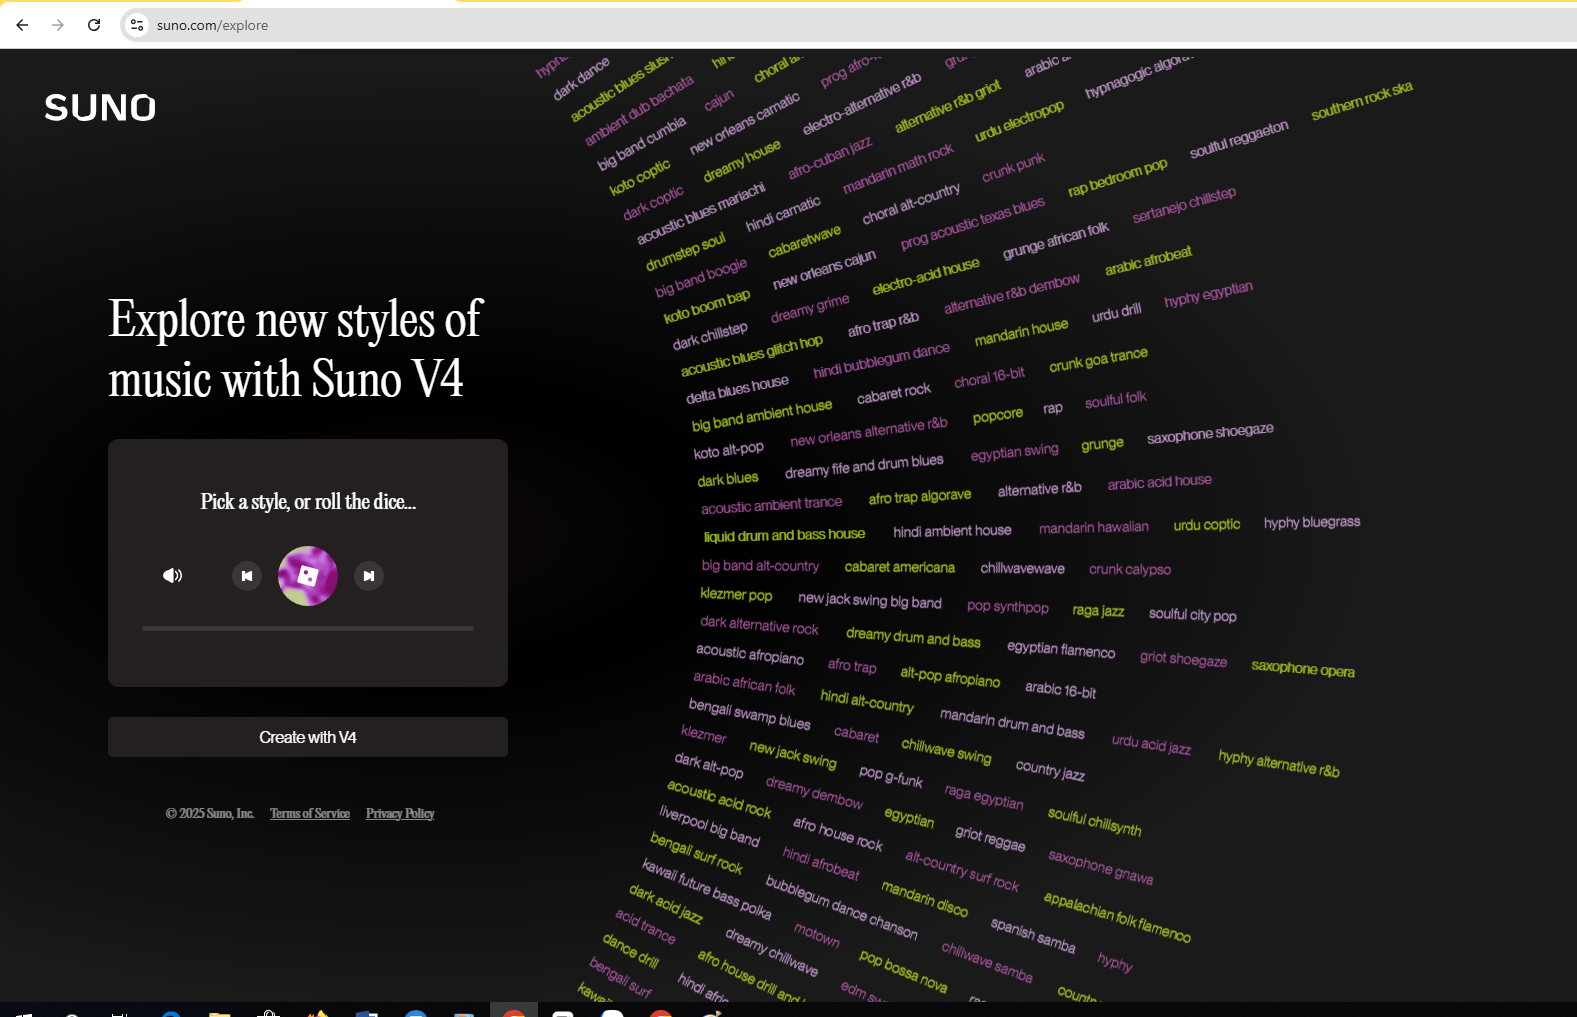Select the 'hyphy bluegrass' style
This screenshot has height=1017, width=1577.
point(1311,523)
